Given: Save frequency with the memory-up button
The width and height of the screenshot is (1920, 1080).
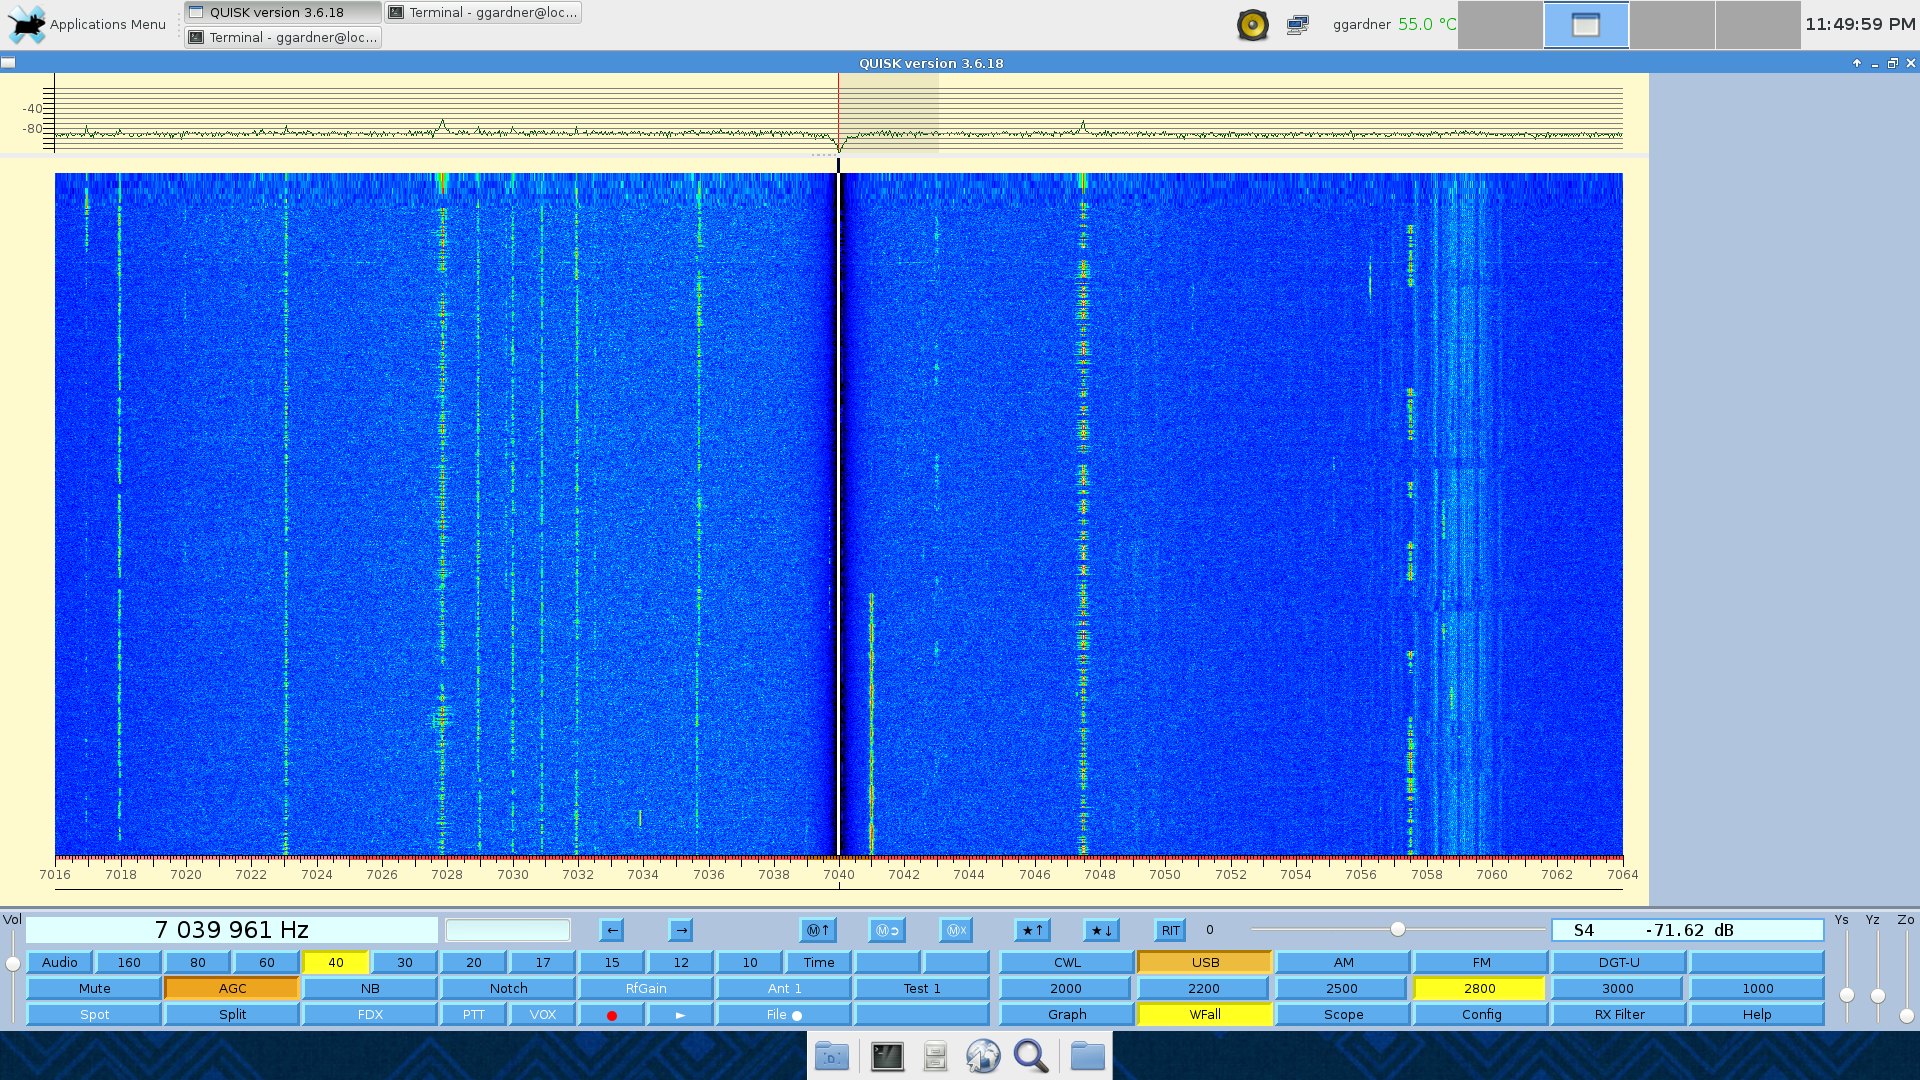Looking at the screenshot, I should point(818,930).
